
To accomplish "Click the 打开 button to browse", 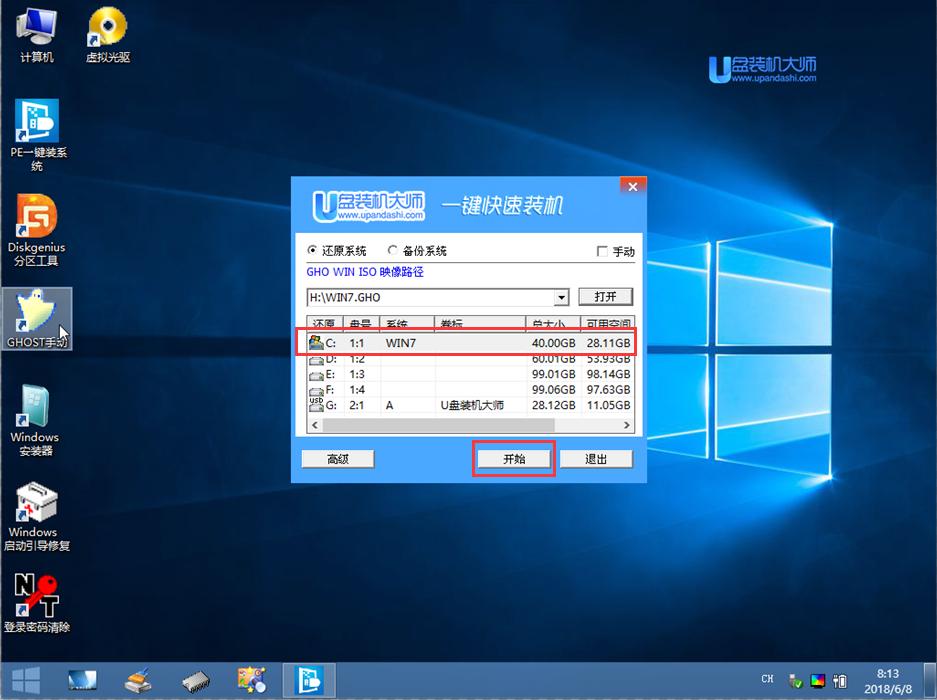I will [606, 296].
